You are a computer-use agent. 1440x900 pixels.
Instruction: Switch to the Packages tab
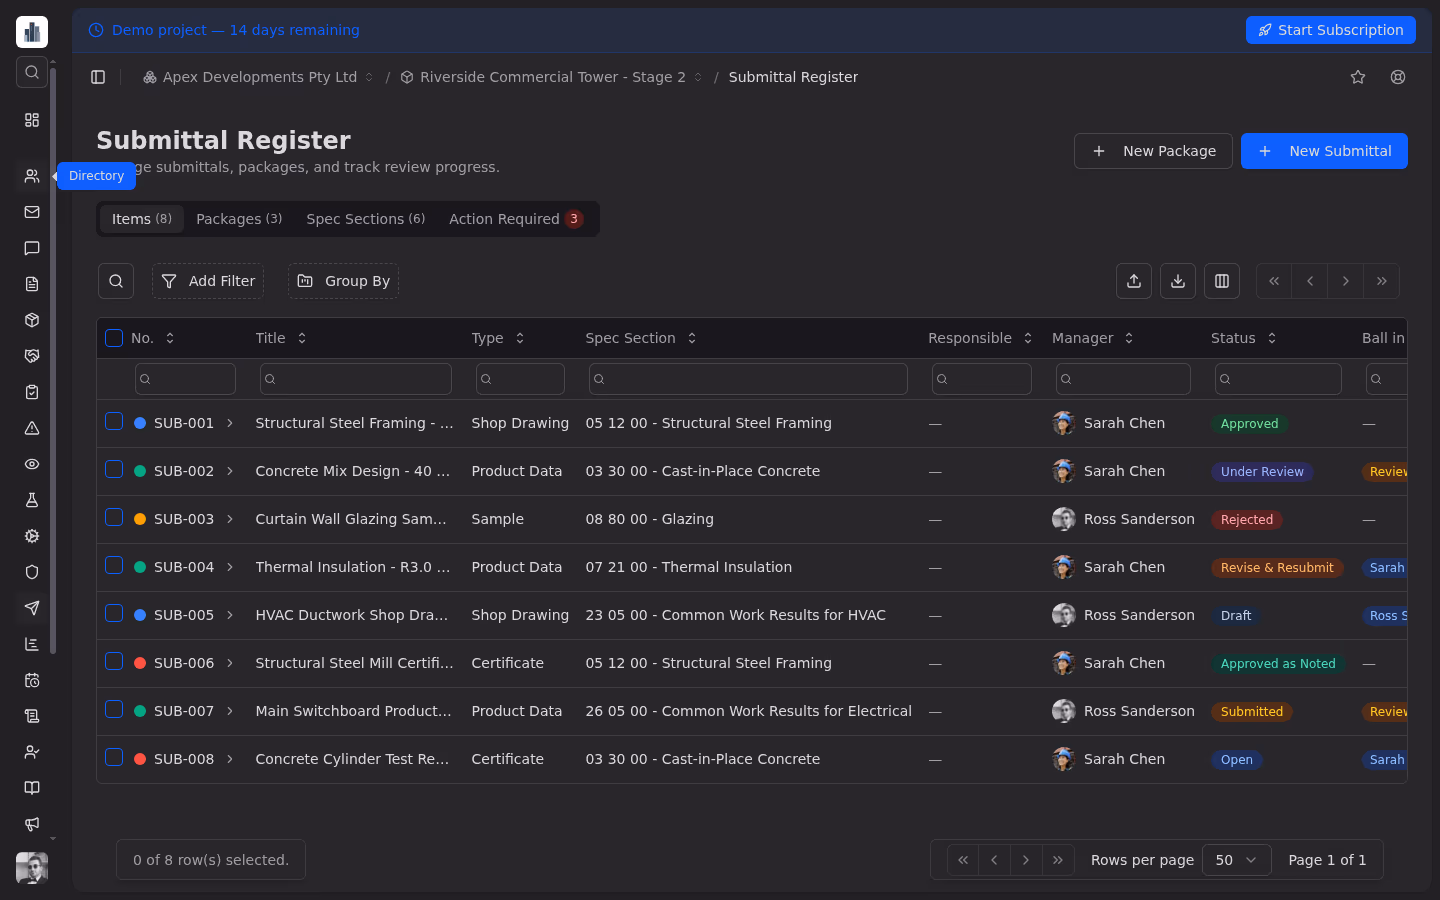[239, 218]
